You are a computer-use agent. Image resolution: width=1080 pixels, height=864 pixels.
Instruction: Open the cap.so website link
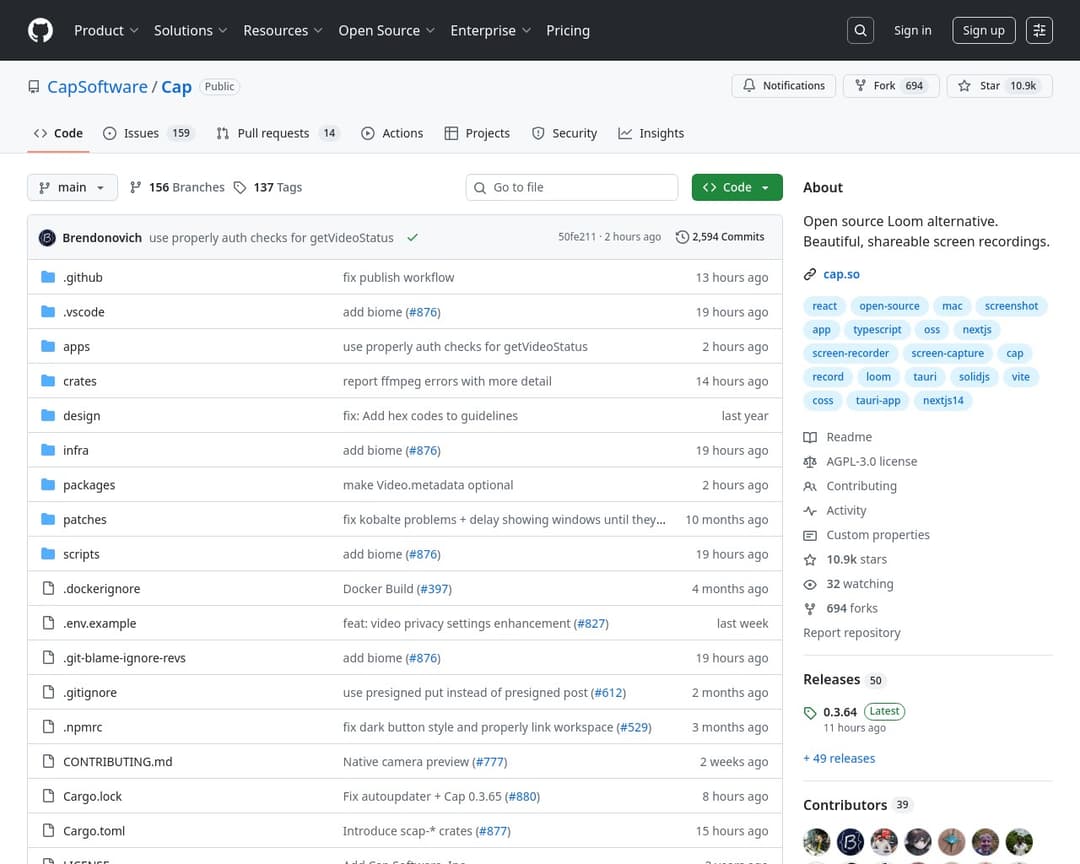tap(841, 274)
